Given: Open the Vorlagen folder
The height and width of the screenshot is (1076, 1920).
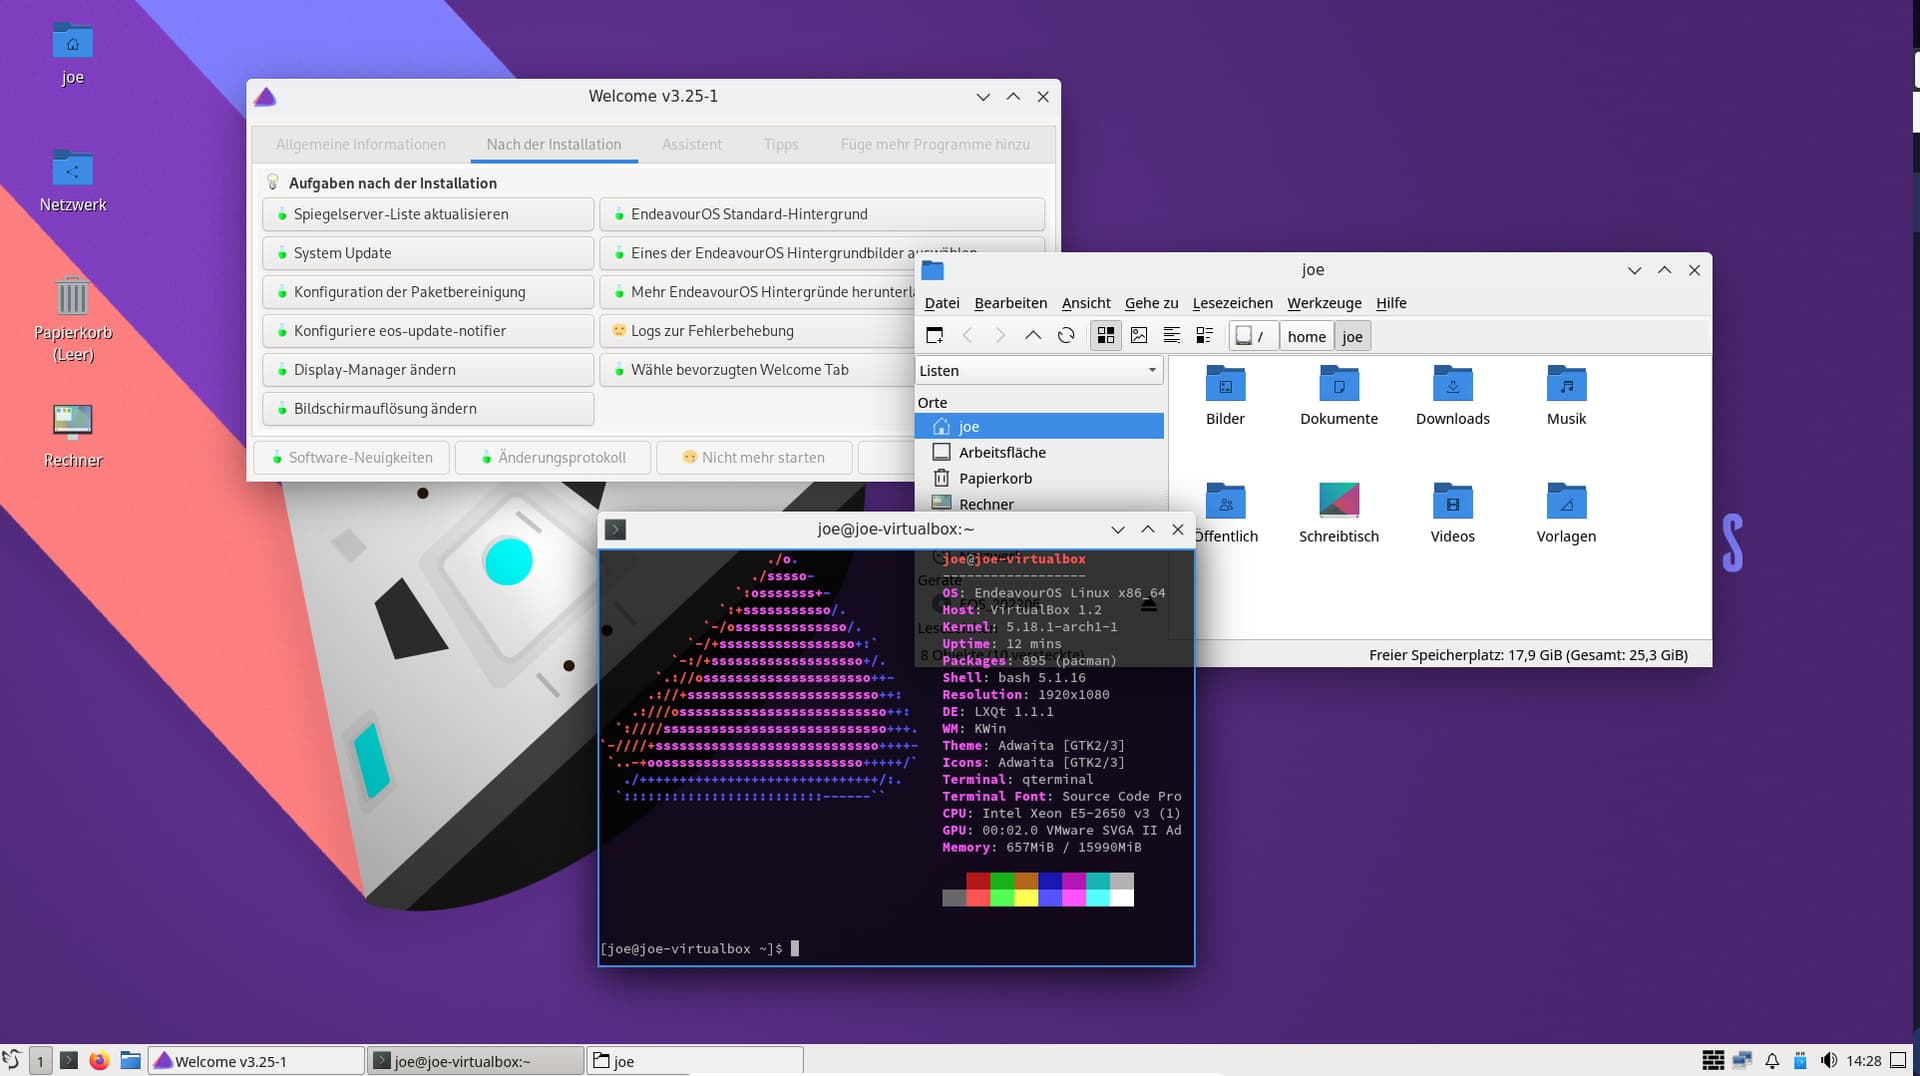Looking at the screenshot, I should click(1566, 513).
